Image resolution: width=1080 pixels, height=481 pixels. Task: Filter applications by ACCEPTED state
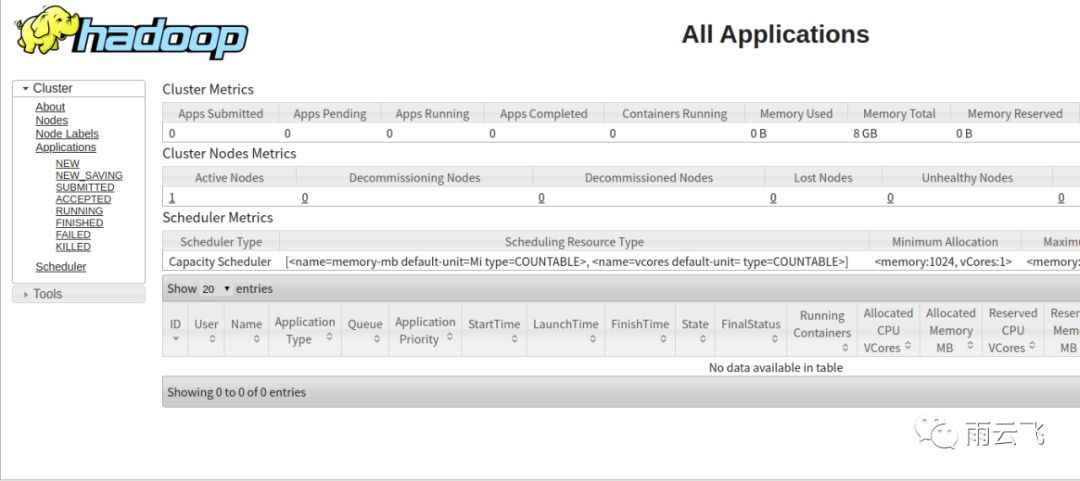(x=83, y=199)
